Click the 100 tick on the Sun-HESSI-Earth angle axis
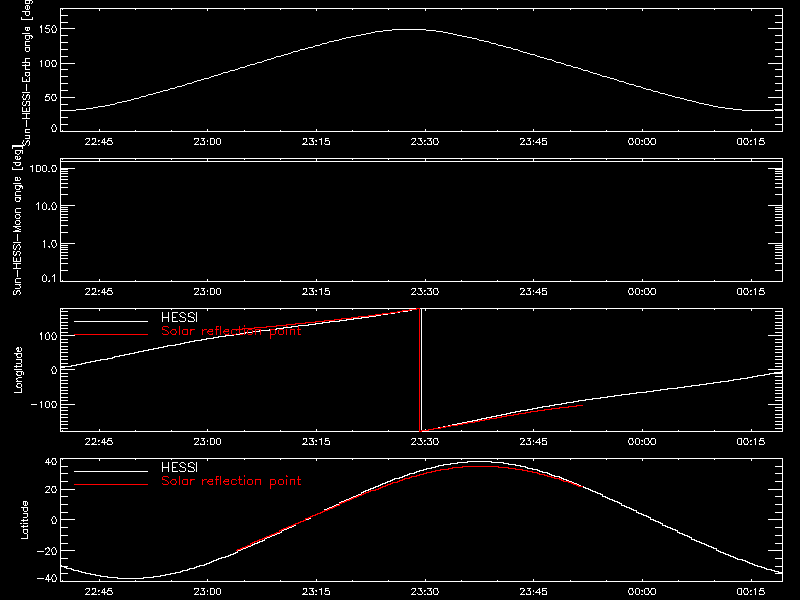The height and width of the screenshot is (600, 800). tap(47, 64)
